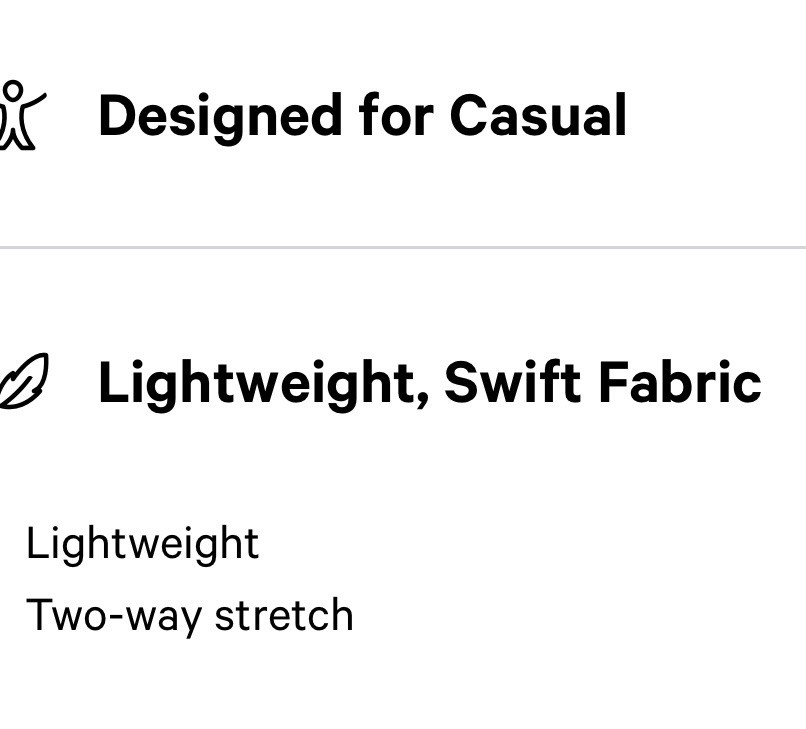Open the Designed for Casual row

coord(403,116)
